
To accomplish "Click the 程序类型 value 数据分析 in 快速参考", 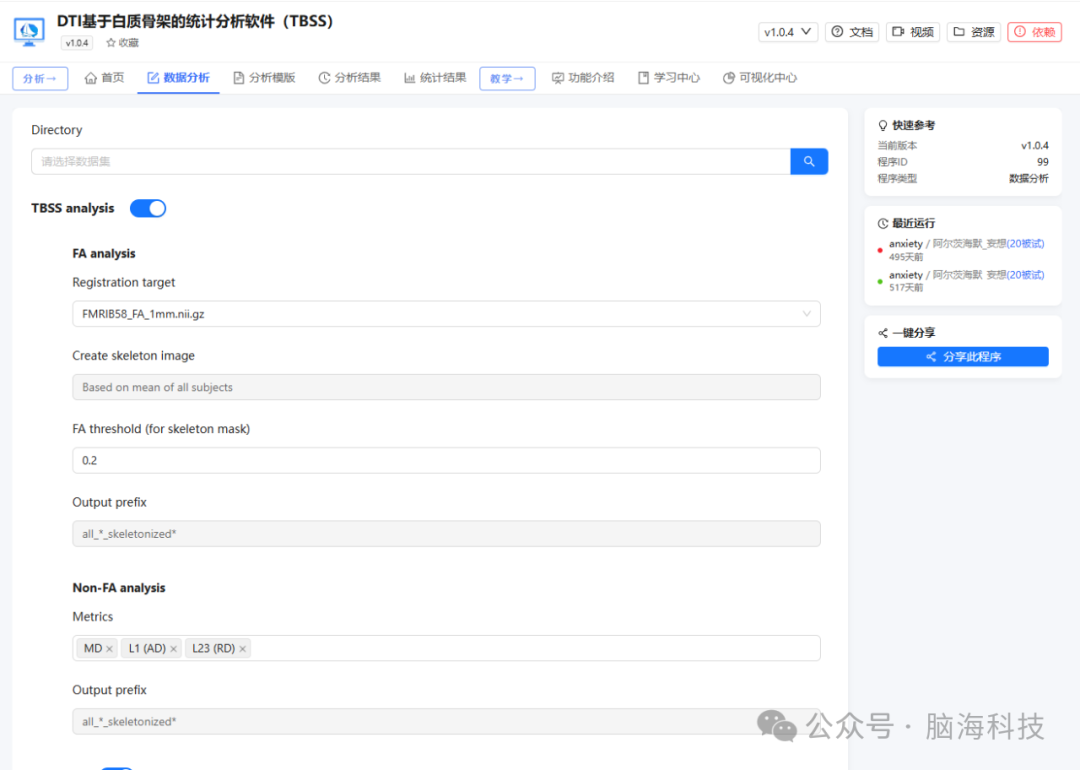I will 1028,178.
